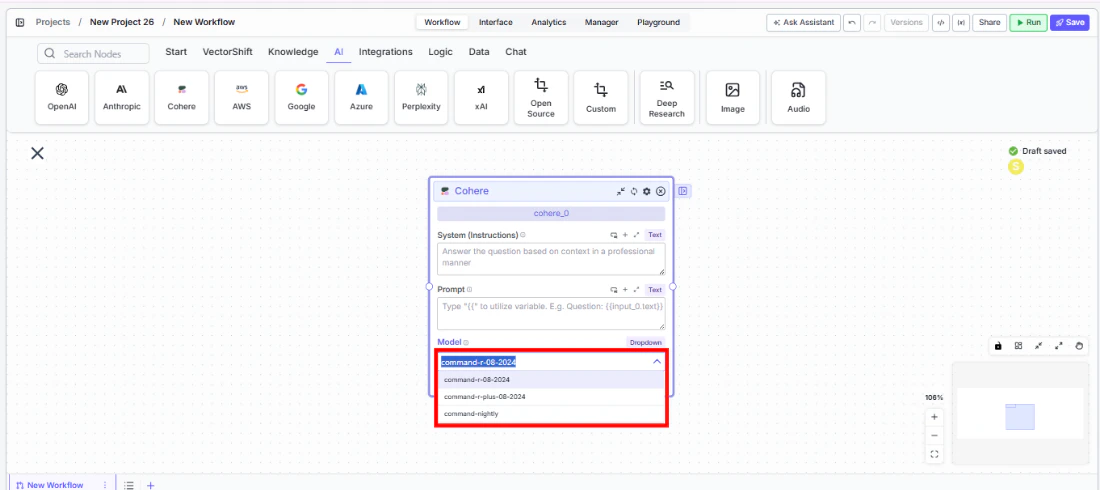
Task: Add variable to System instructions
Action: (625, 235)
